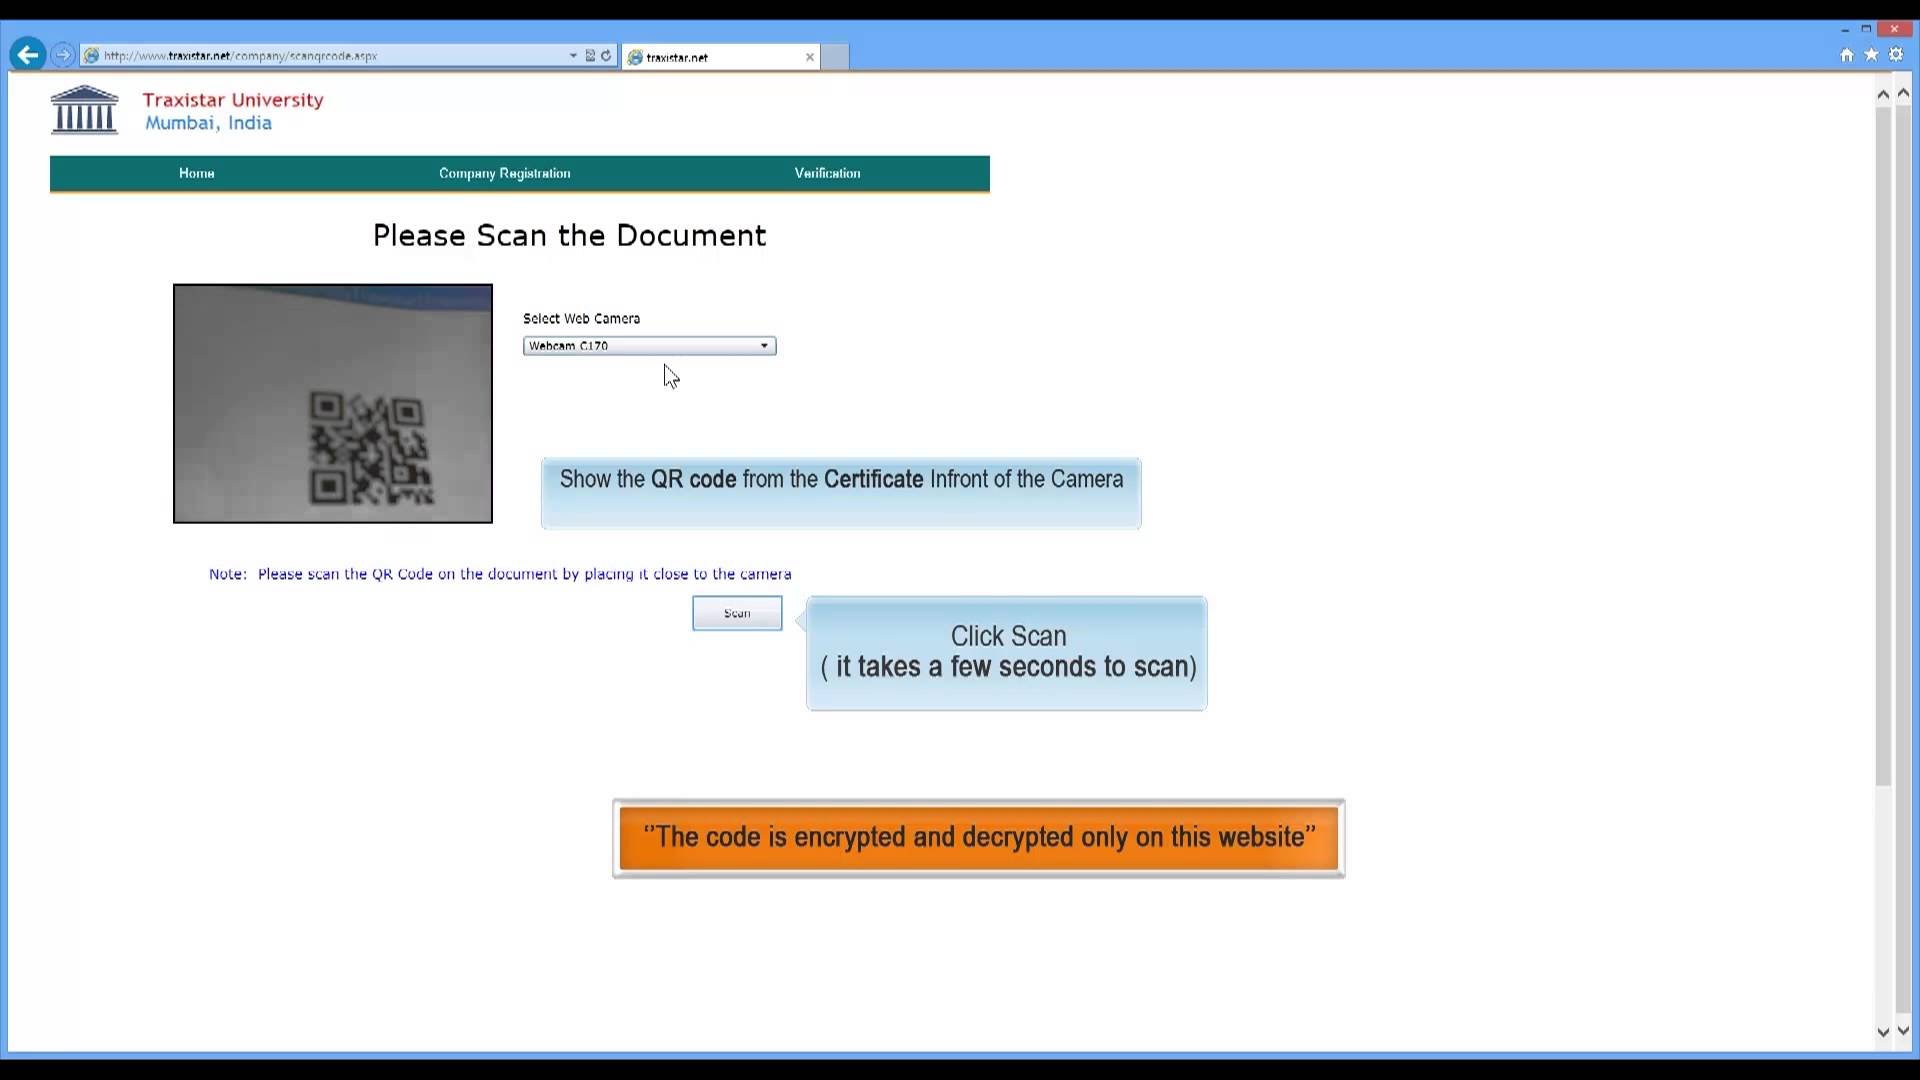Click the Note about scanning QR code
The width and height of the screenshot is (1920, 1080).
point(500,574)
